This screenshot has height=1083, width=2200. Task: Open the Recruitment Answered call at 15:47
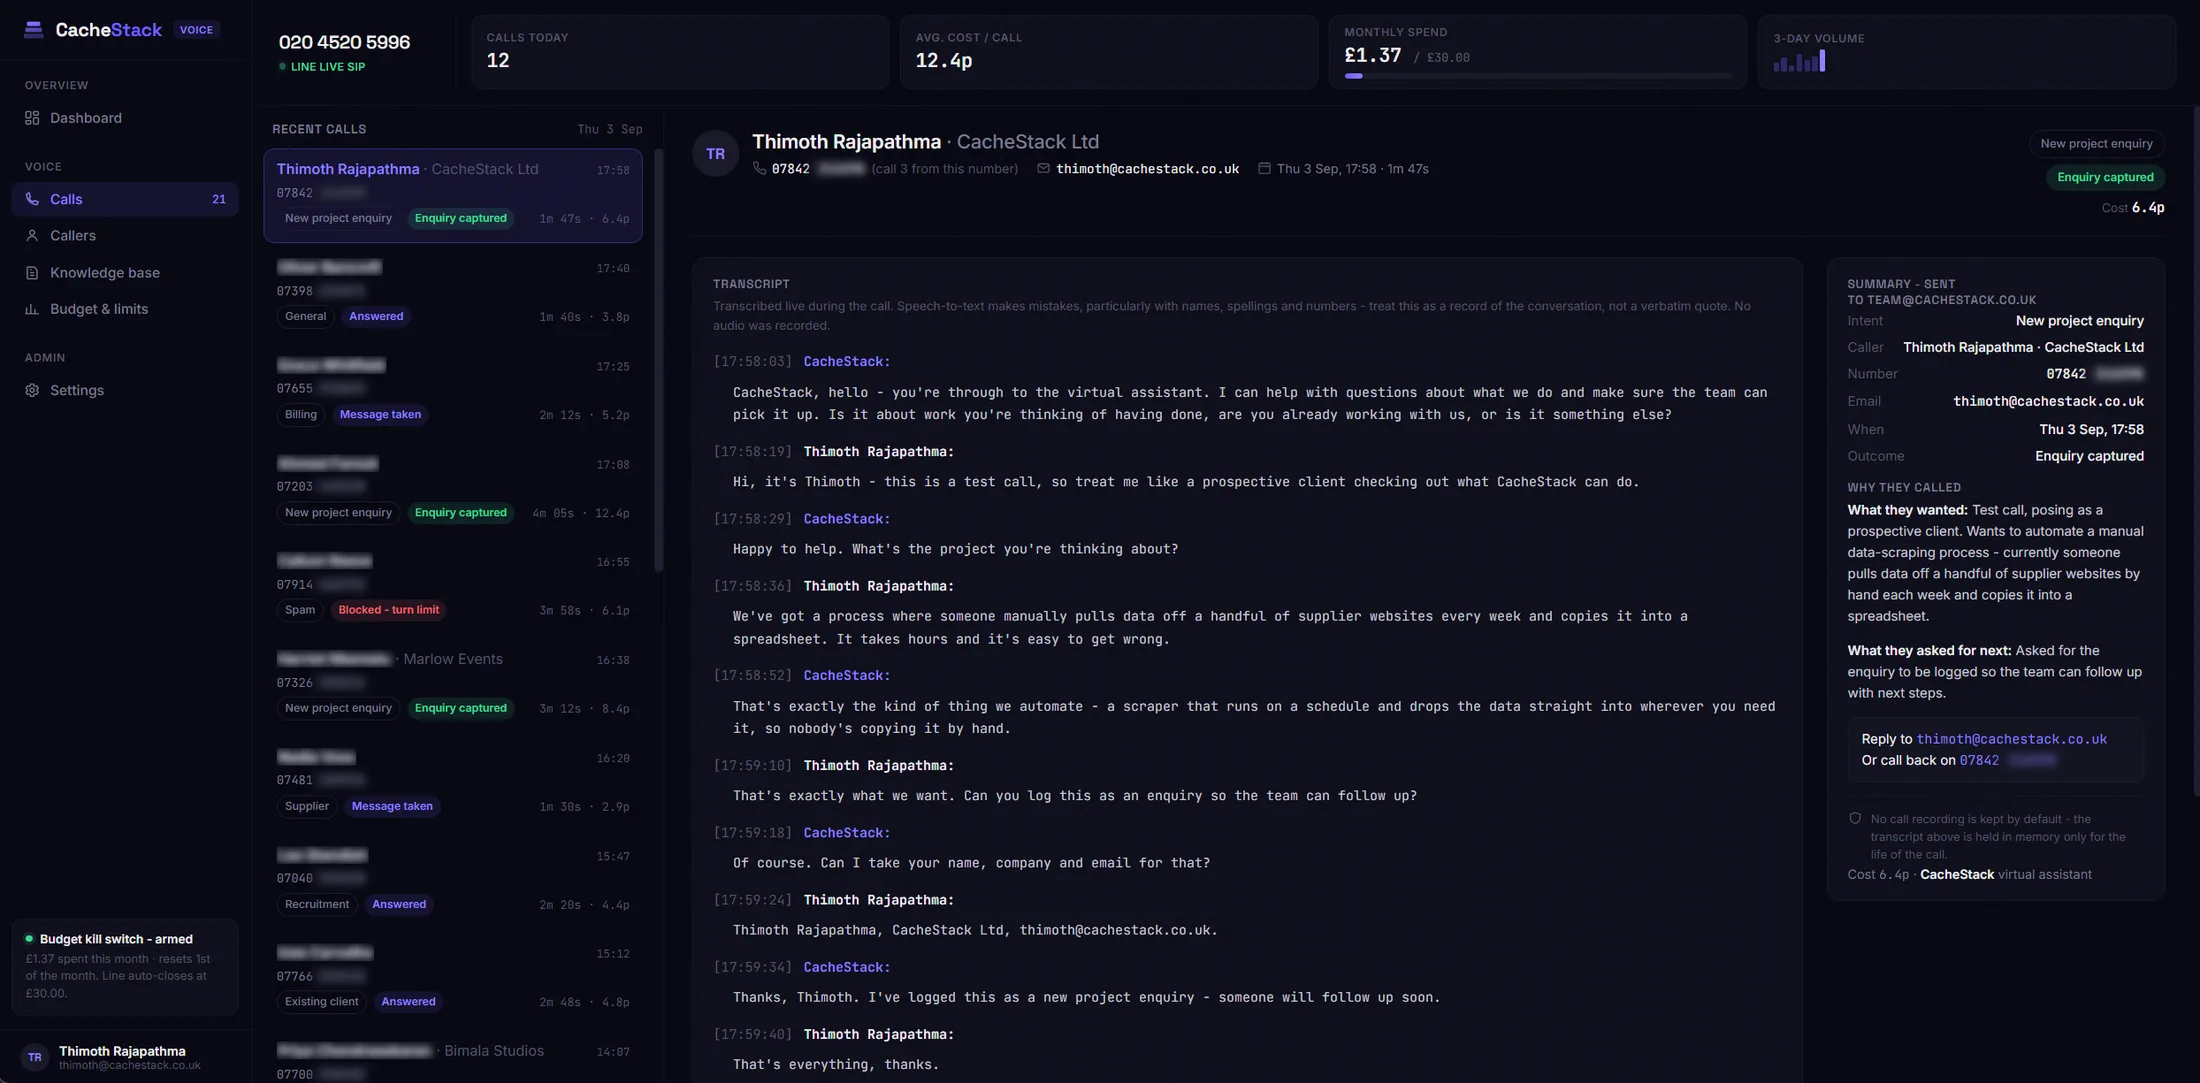click(x=453, y=881)
